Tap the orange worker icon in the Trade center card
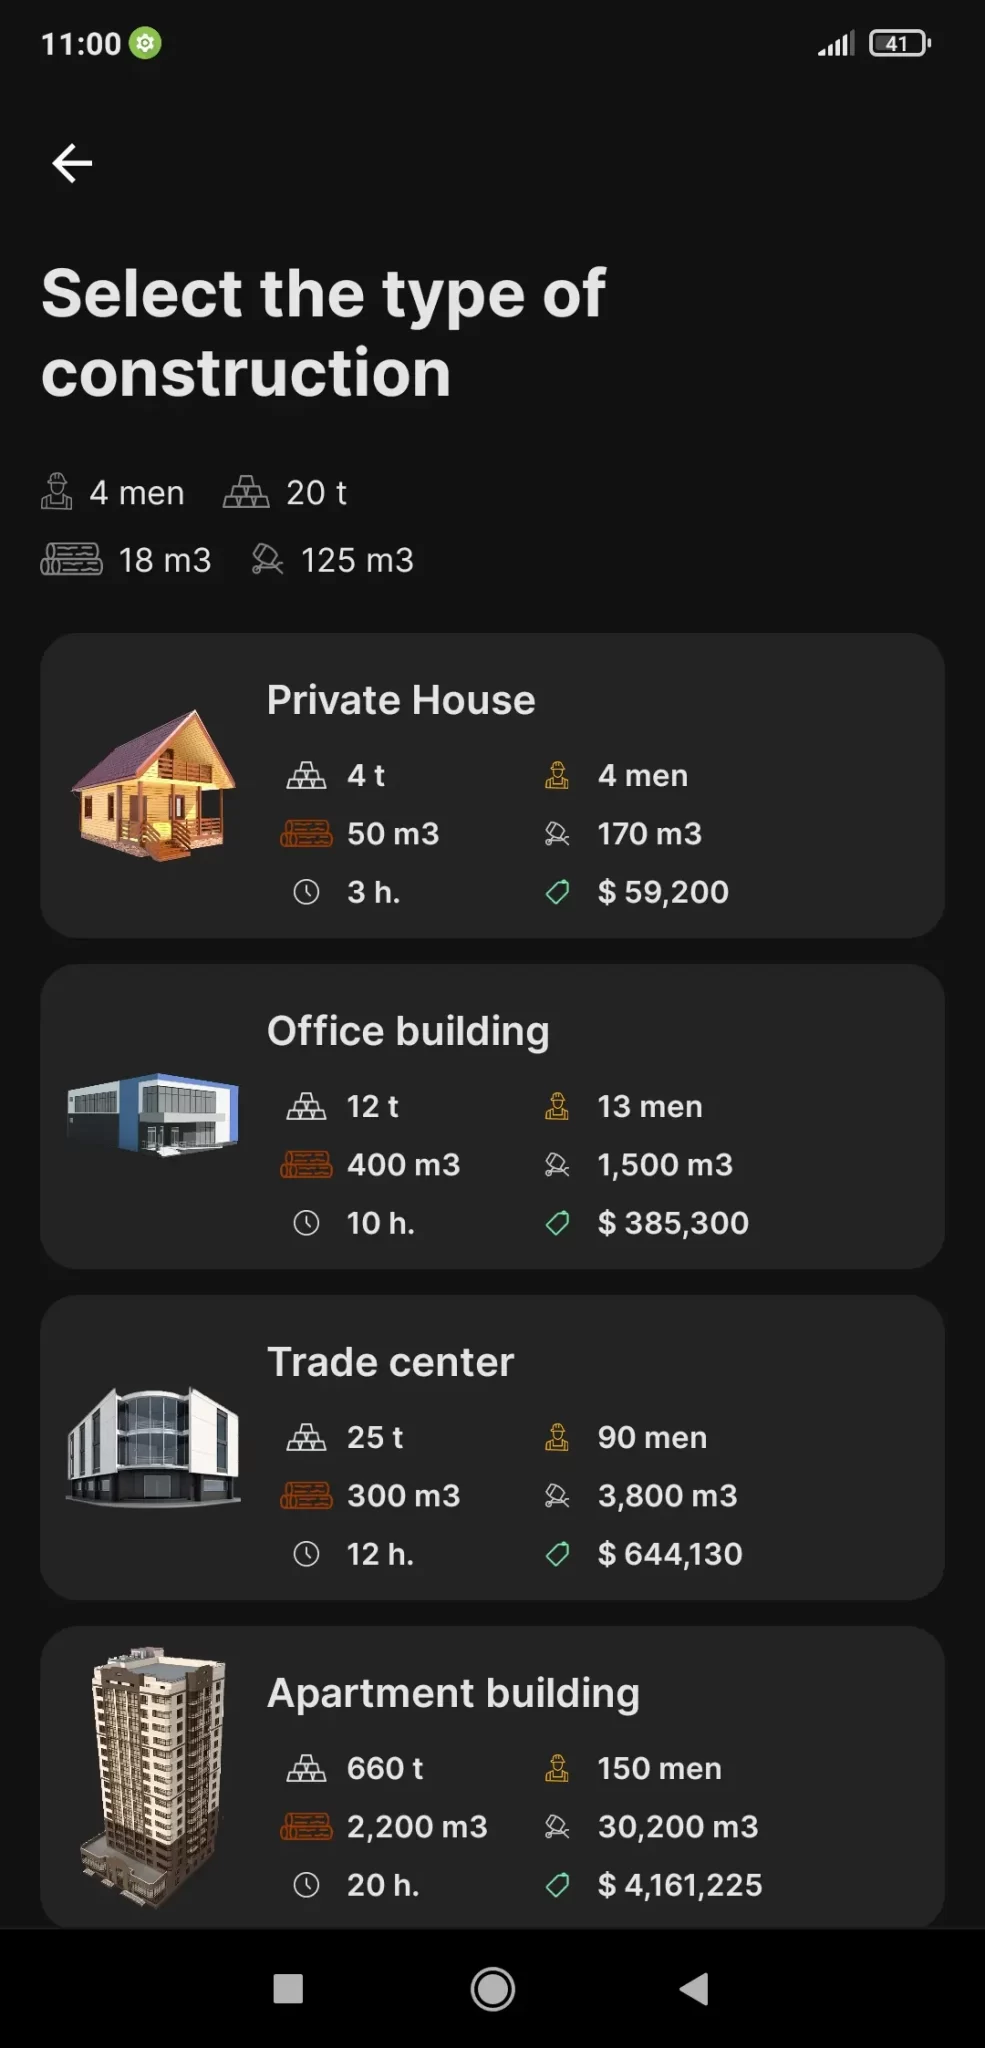 (557, 1437)
